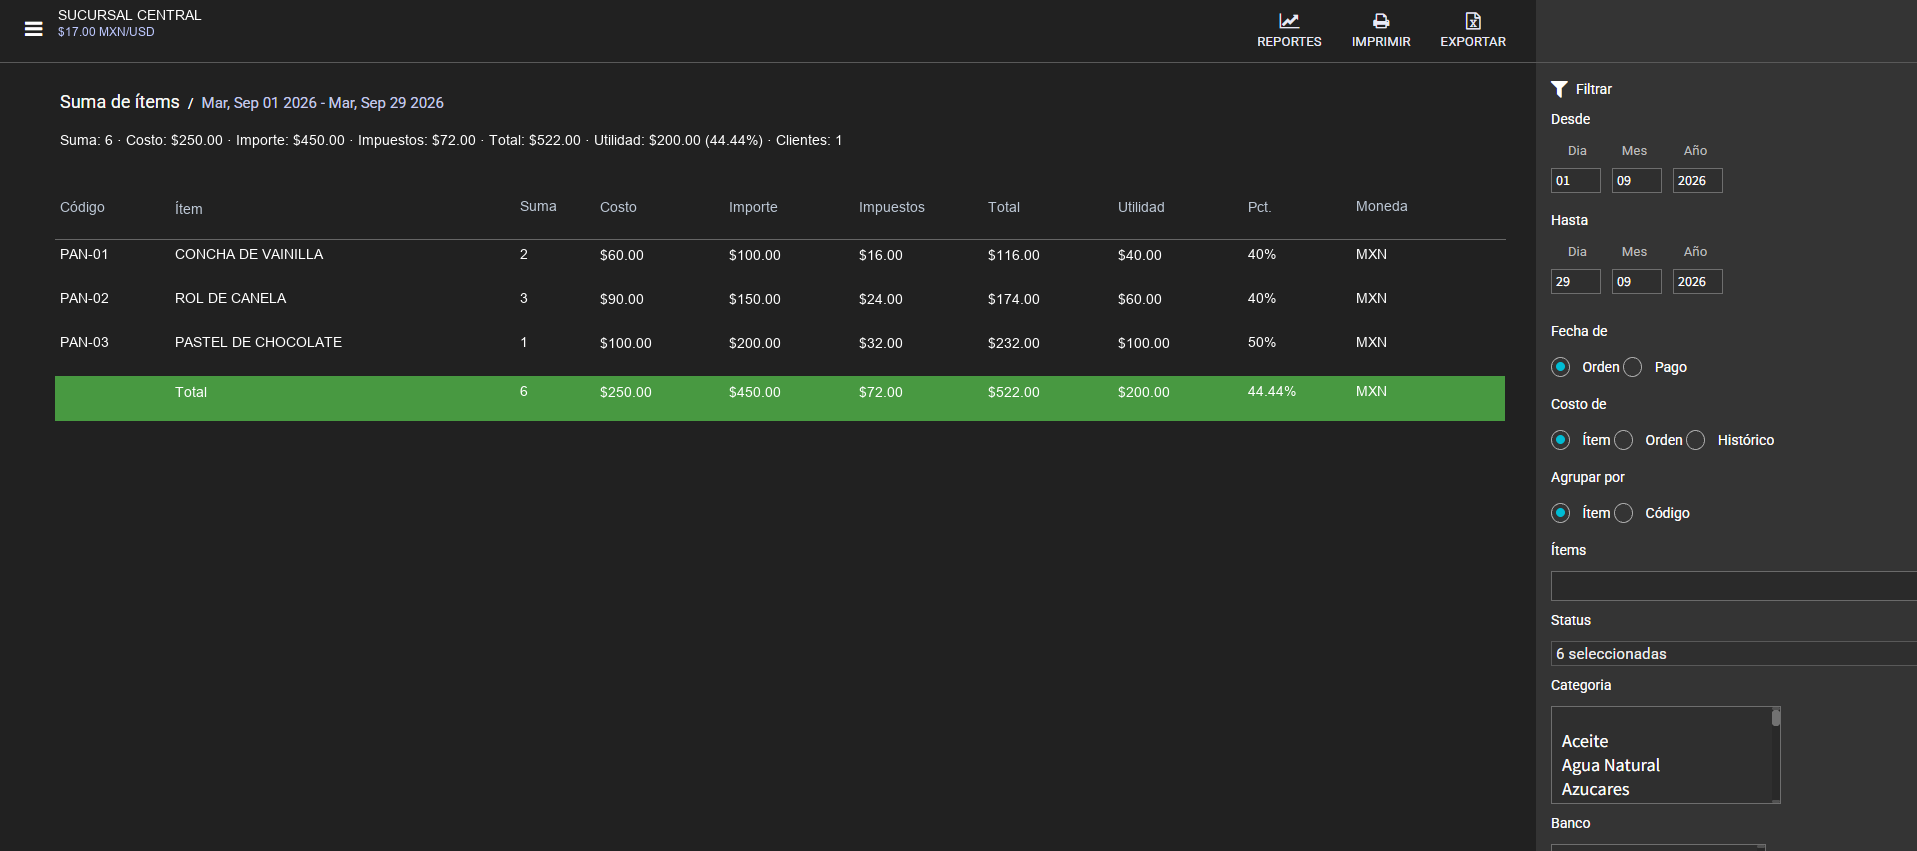This screenshot has height=851, width=1917.
Task: Click the Ítems filter input box
Action: pyautogui.click(x=1733, y=586)
